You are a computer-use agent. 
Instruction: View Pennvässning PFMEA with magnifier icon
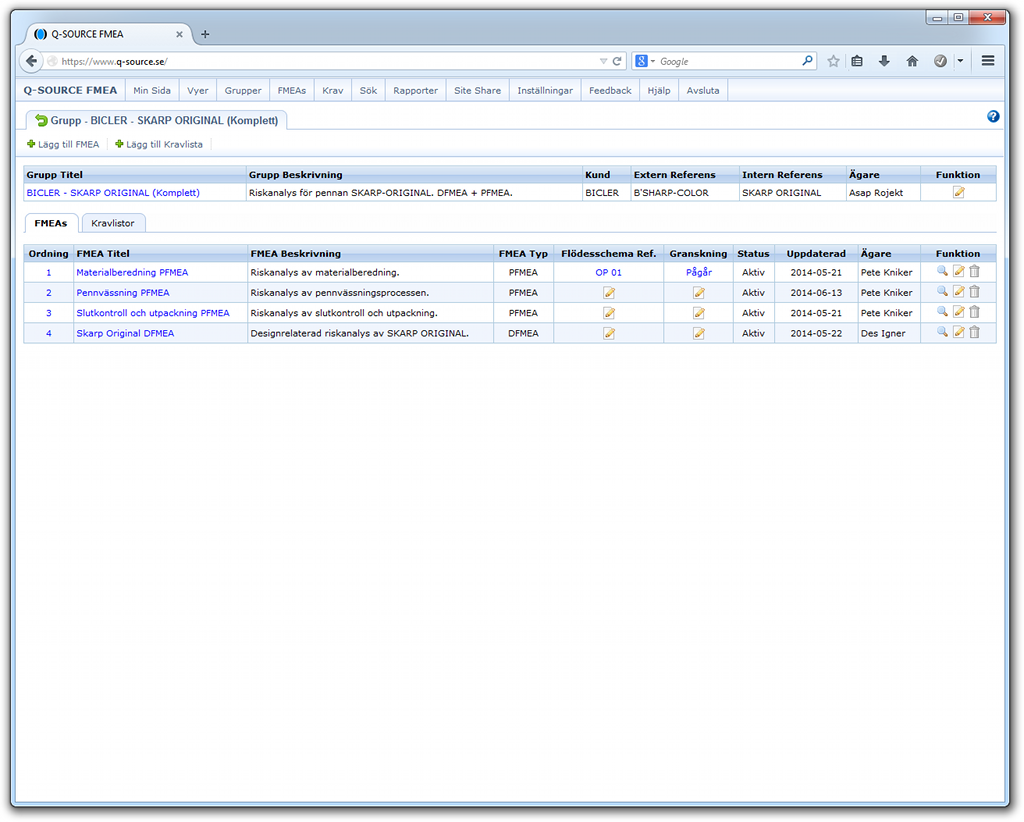click(942, 291)
